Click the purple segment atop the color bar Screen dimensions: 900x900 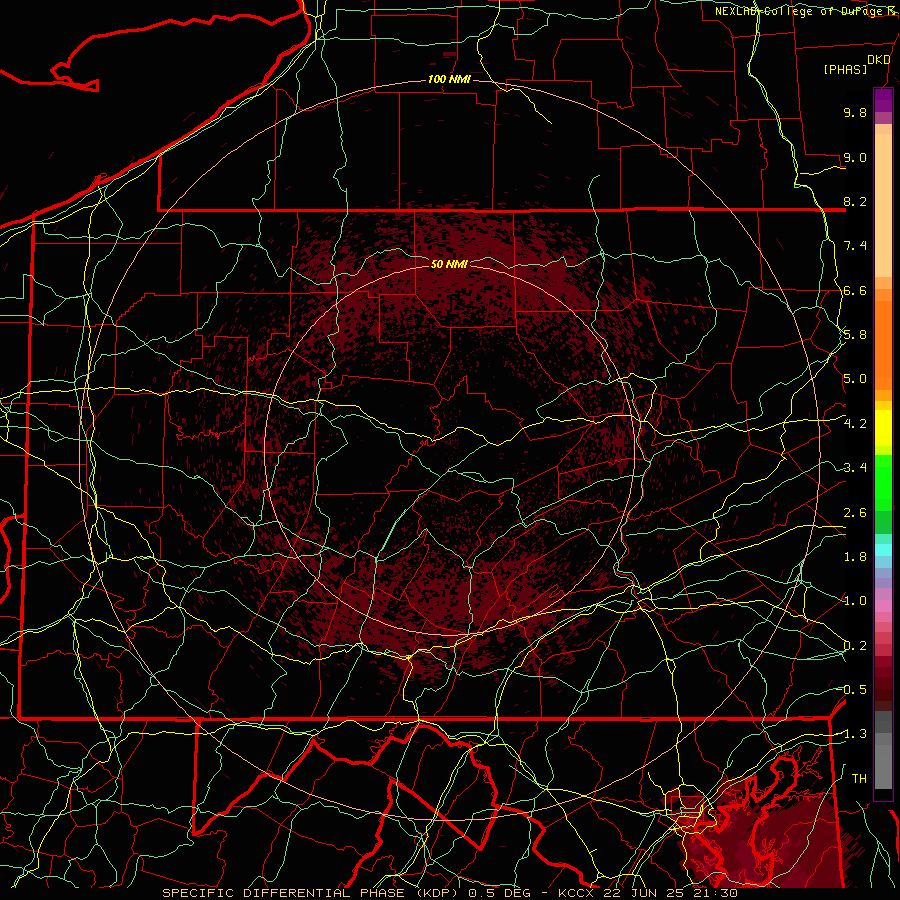[x=883, y=100]
